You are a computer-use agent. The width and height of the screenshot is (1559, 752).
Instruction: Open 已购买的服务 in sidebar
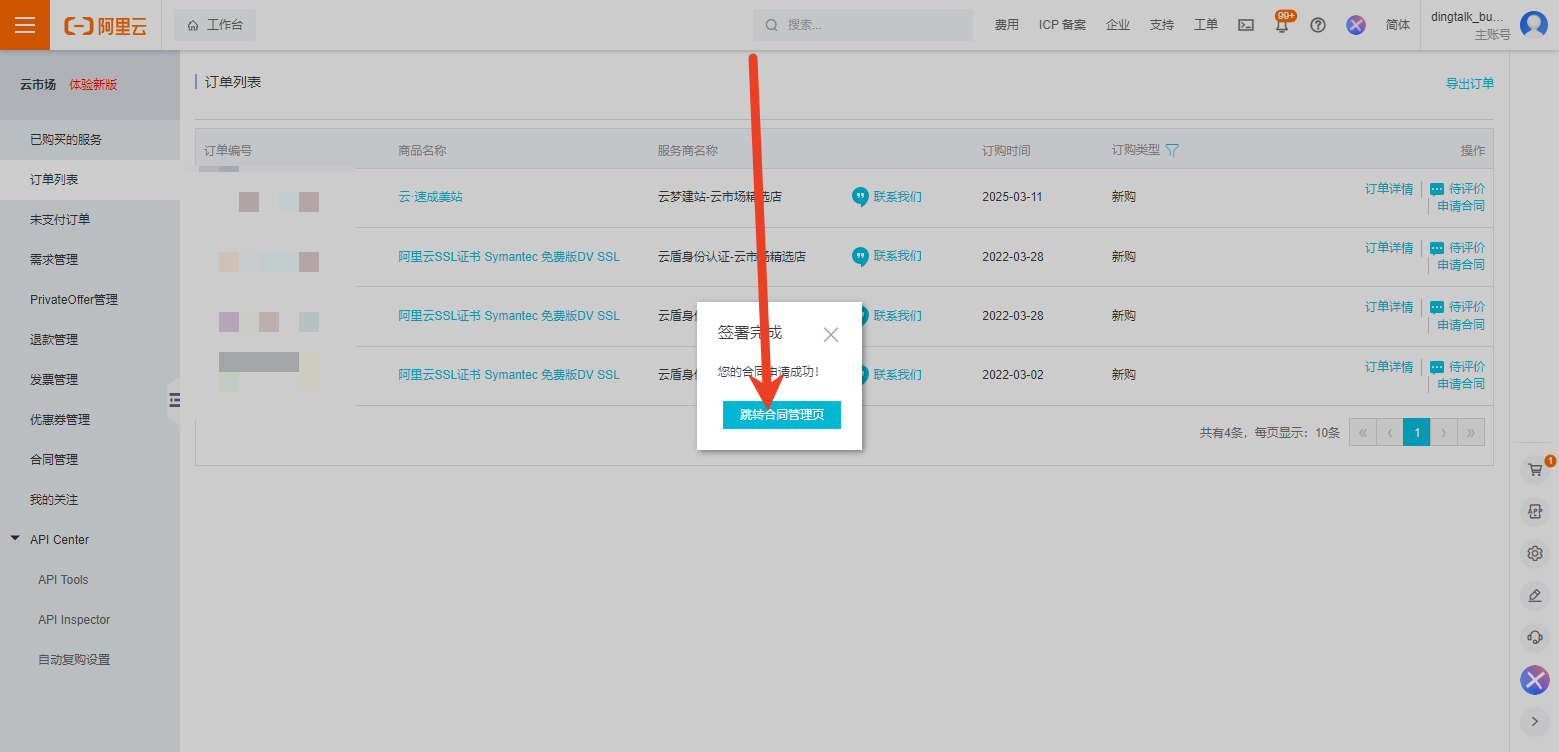coord(90,140)
